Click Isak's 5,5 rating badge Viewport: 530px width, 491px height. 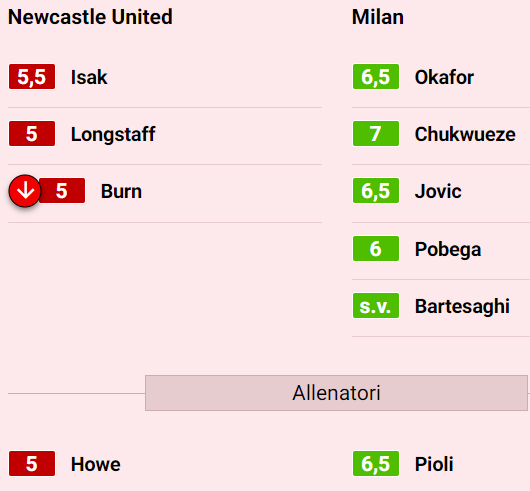pos(32,77)
